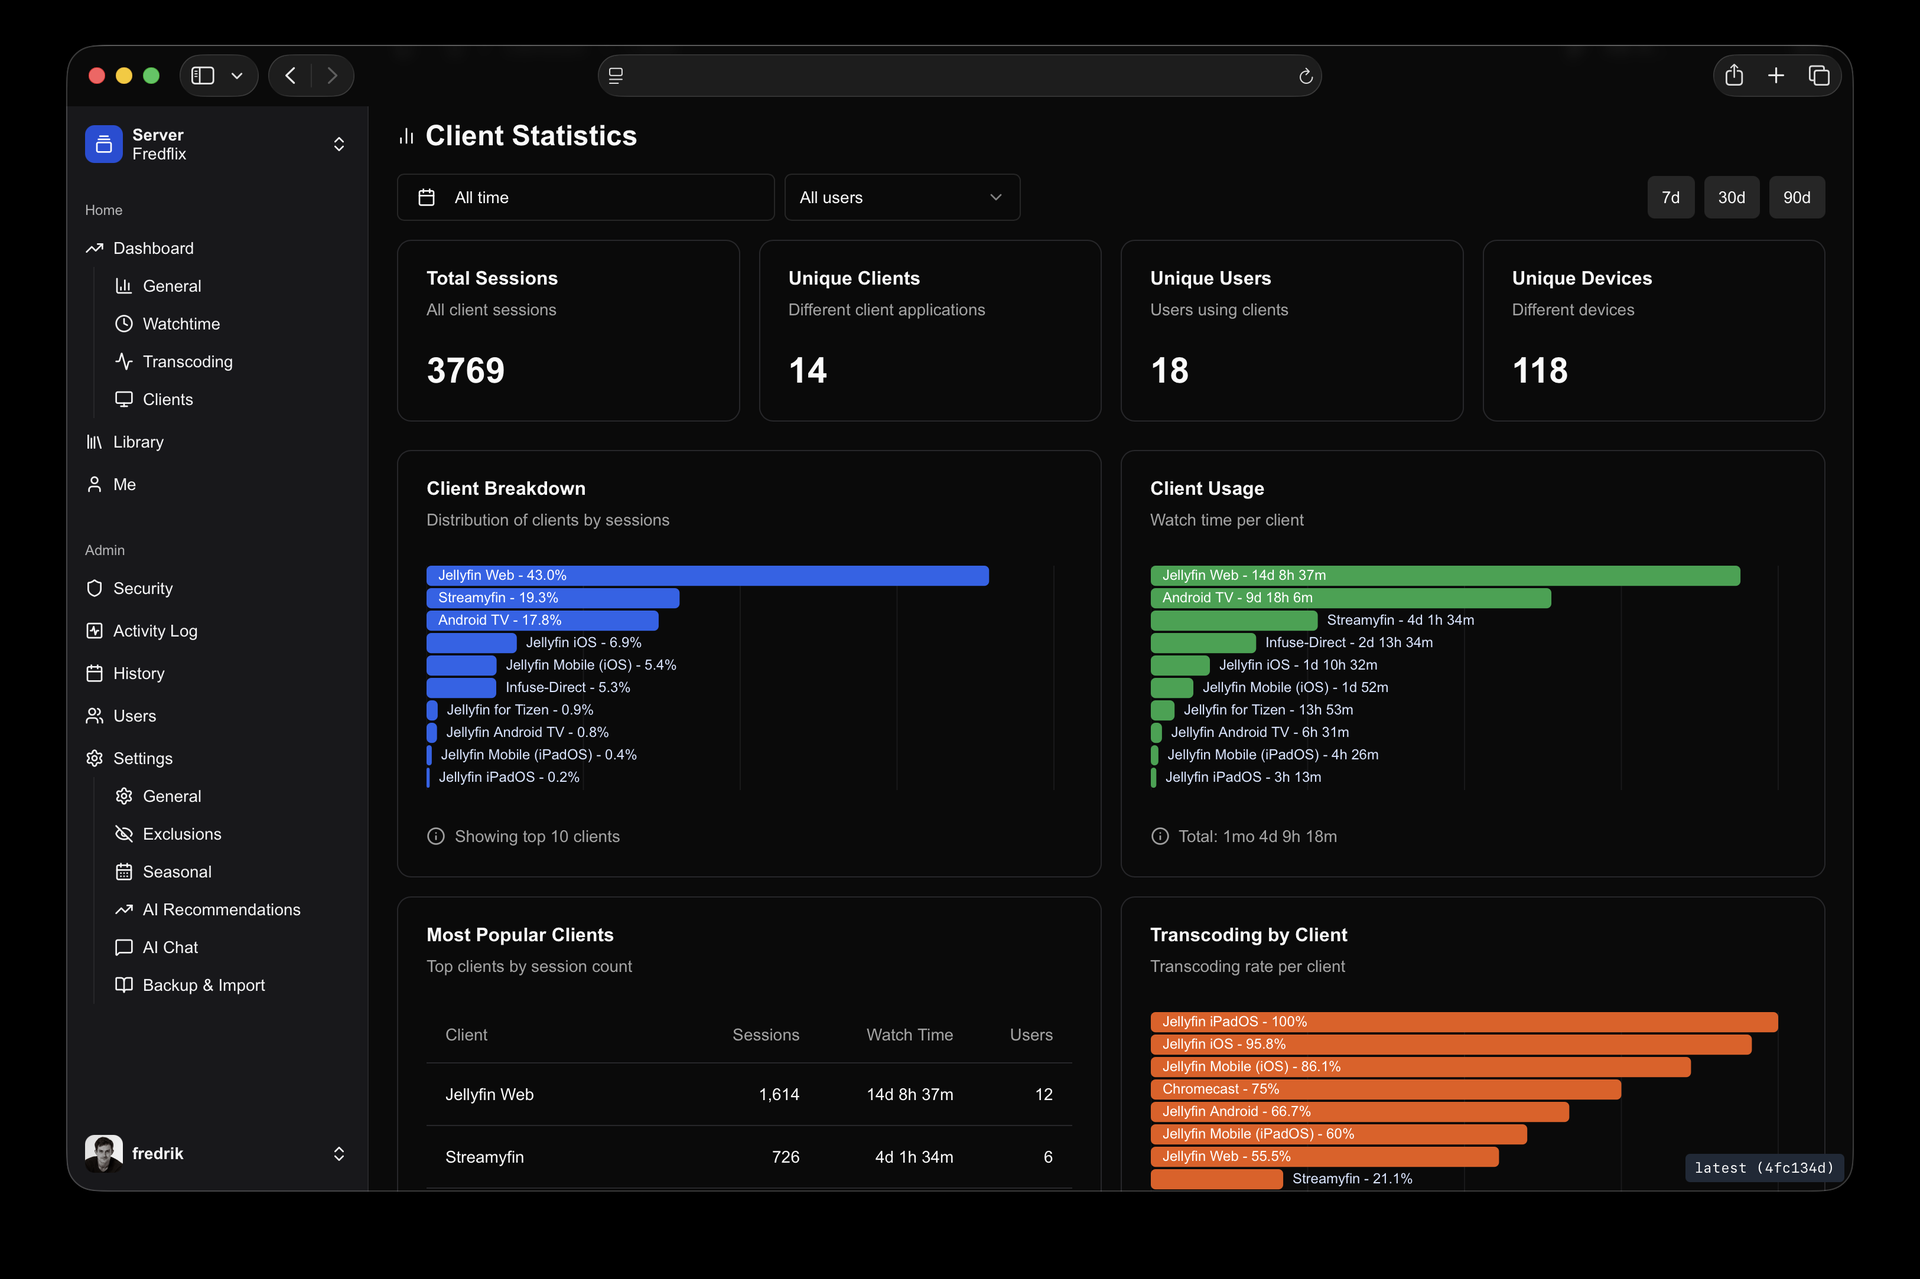Open the All users filter dropdown
The width and height of the screenshot is (1920, 1279).
(902, 197)
